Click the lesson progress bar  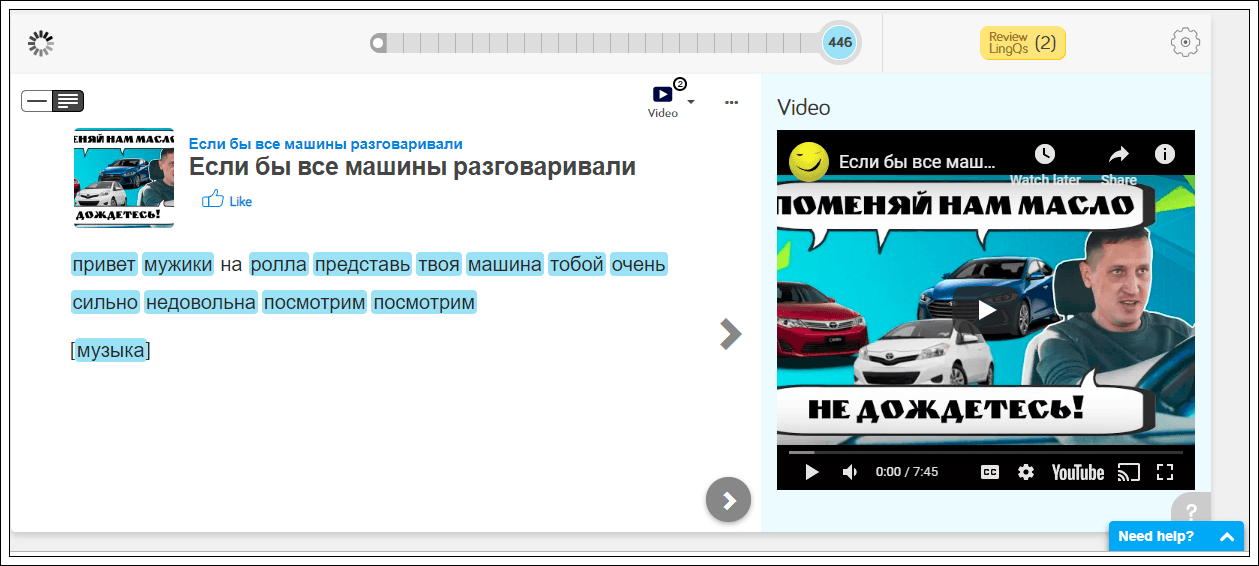coord(600,43)
